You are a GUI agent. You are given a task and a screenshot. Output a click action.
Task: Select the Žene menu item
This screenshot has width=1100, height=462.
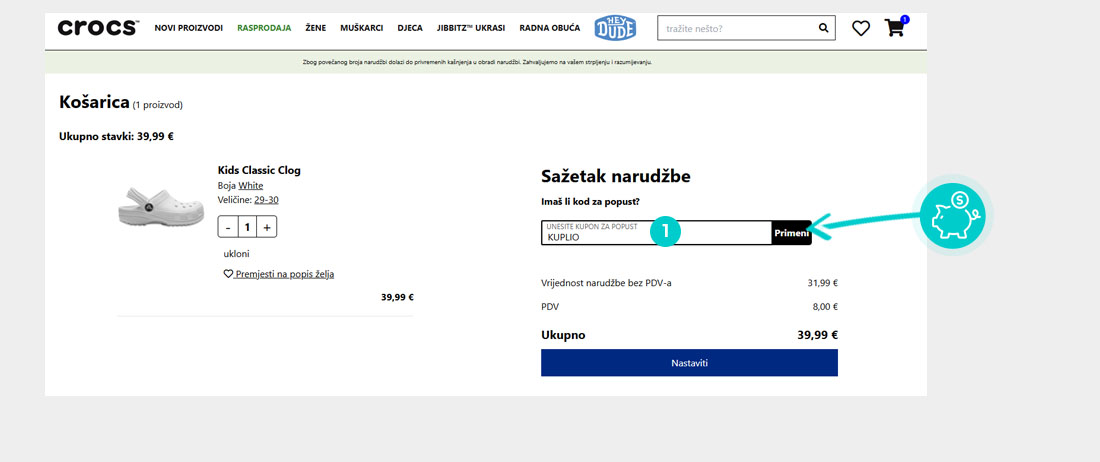pos(316,29)
